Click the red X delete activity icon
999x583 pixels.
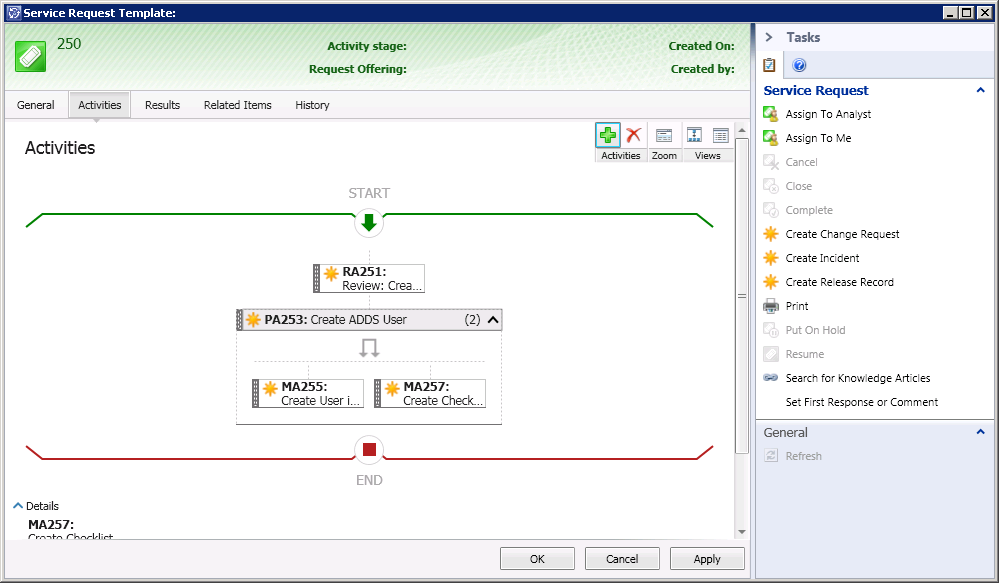[633, 136]
